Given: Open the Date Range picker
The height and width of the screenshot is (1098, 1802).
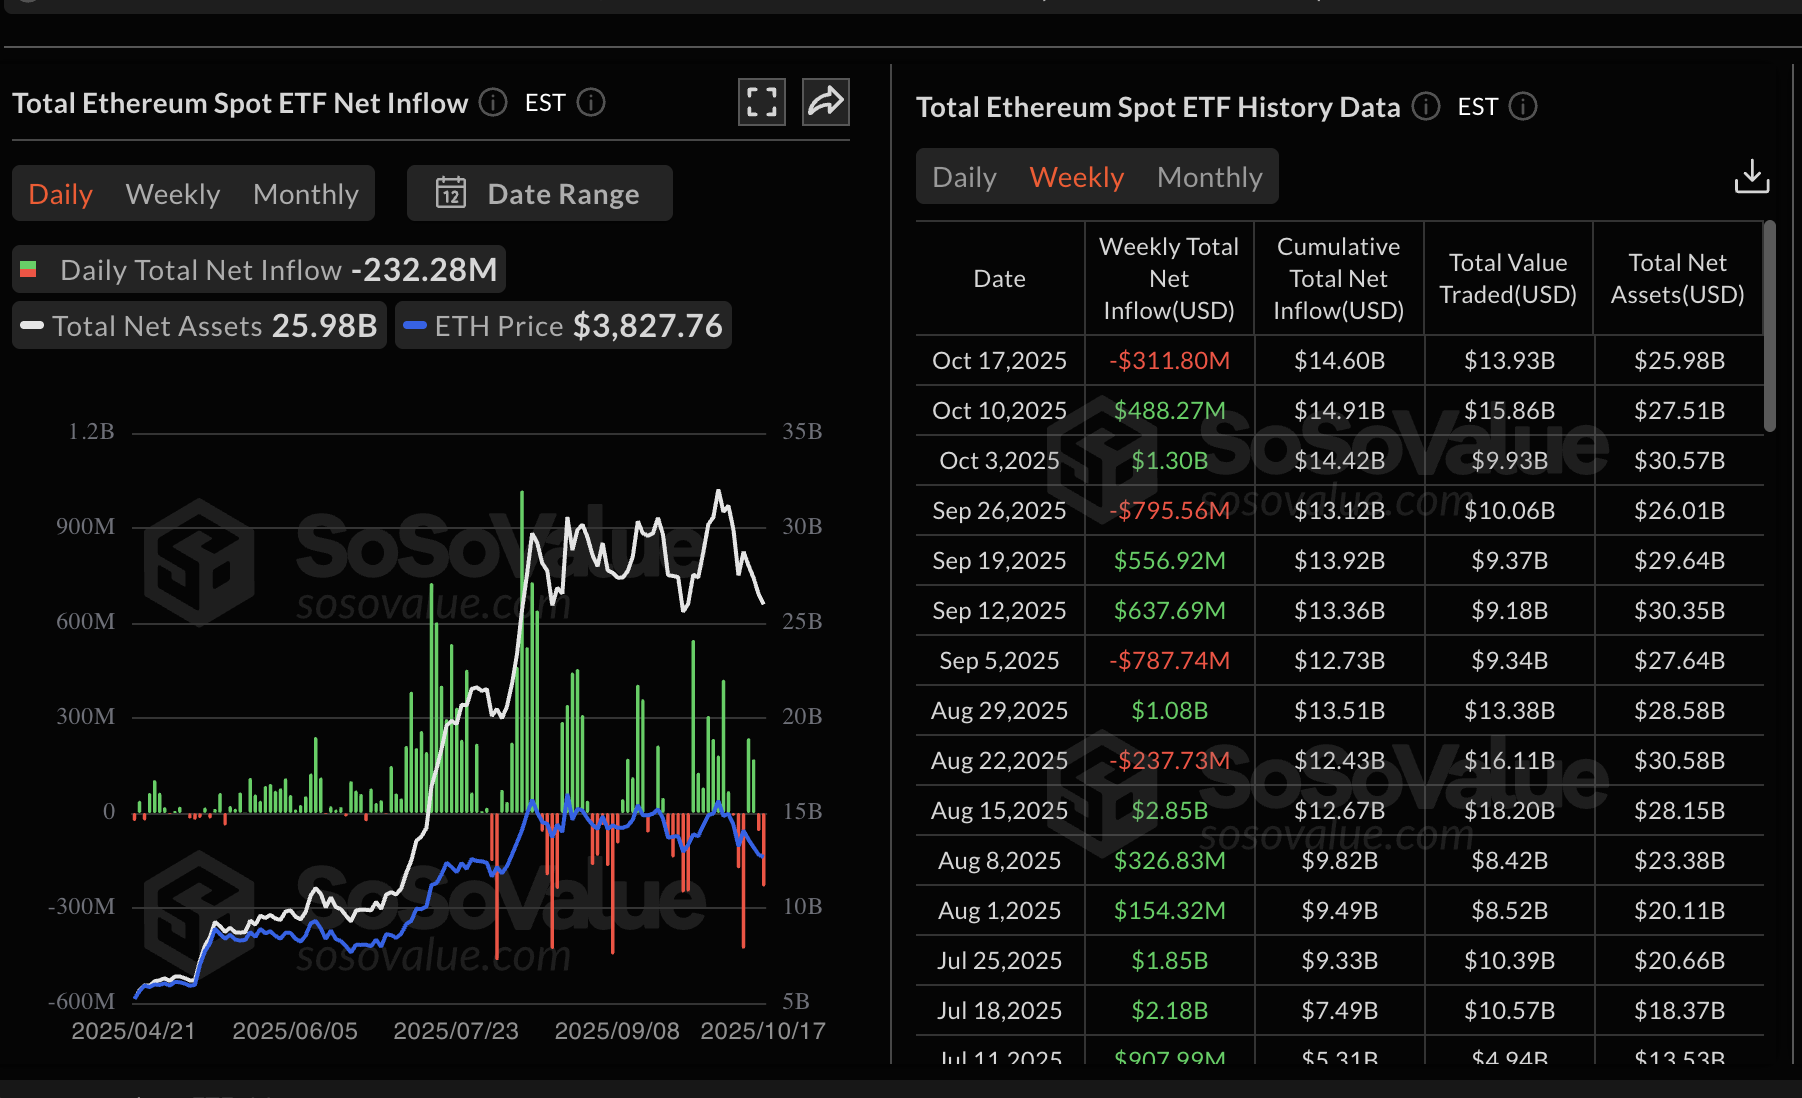Looking at the screenshot, I should (x=540, y=193).
